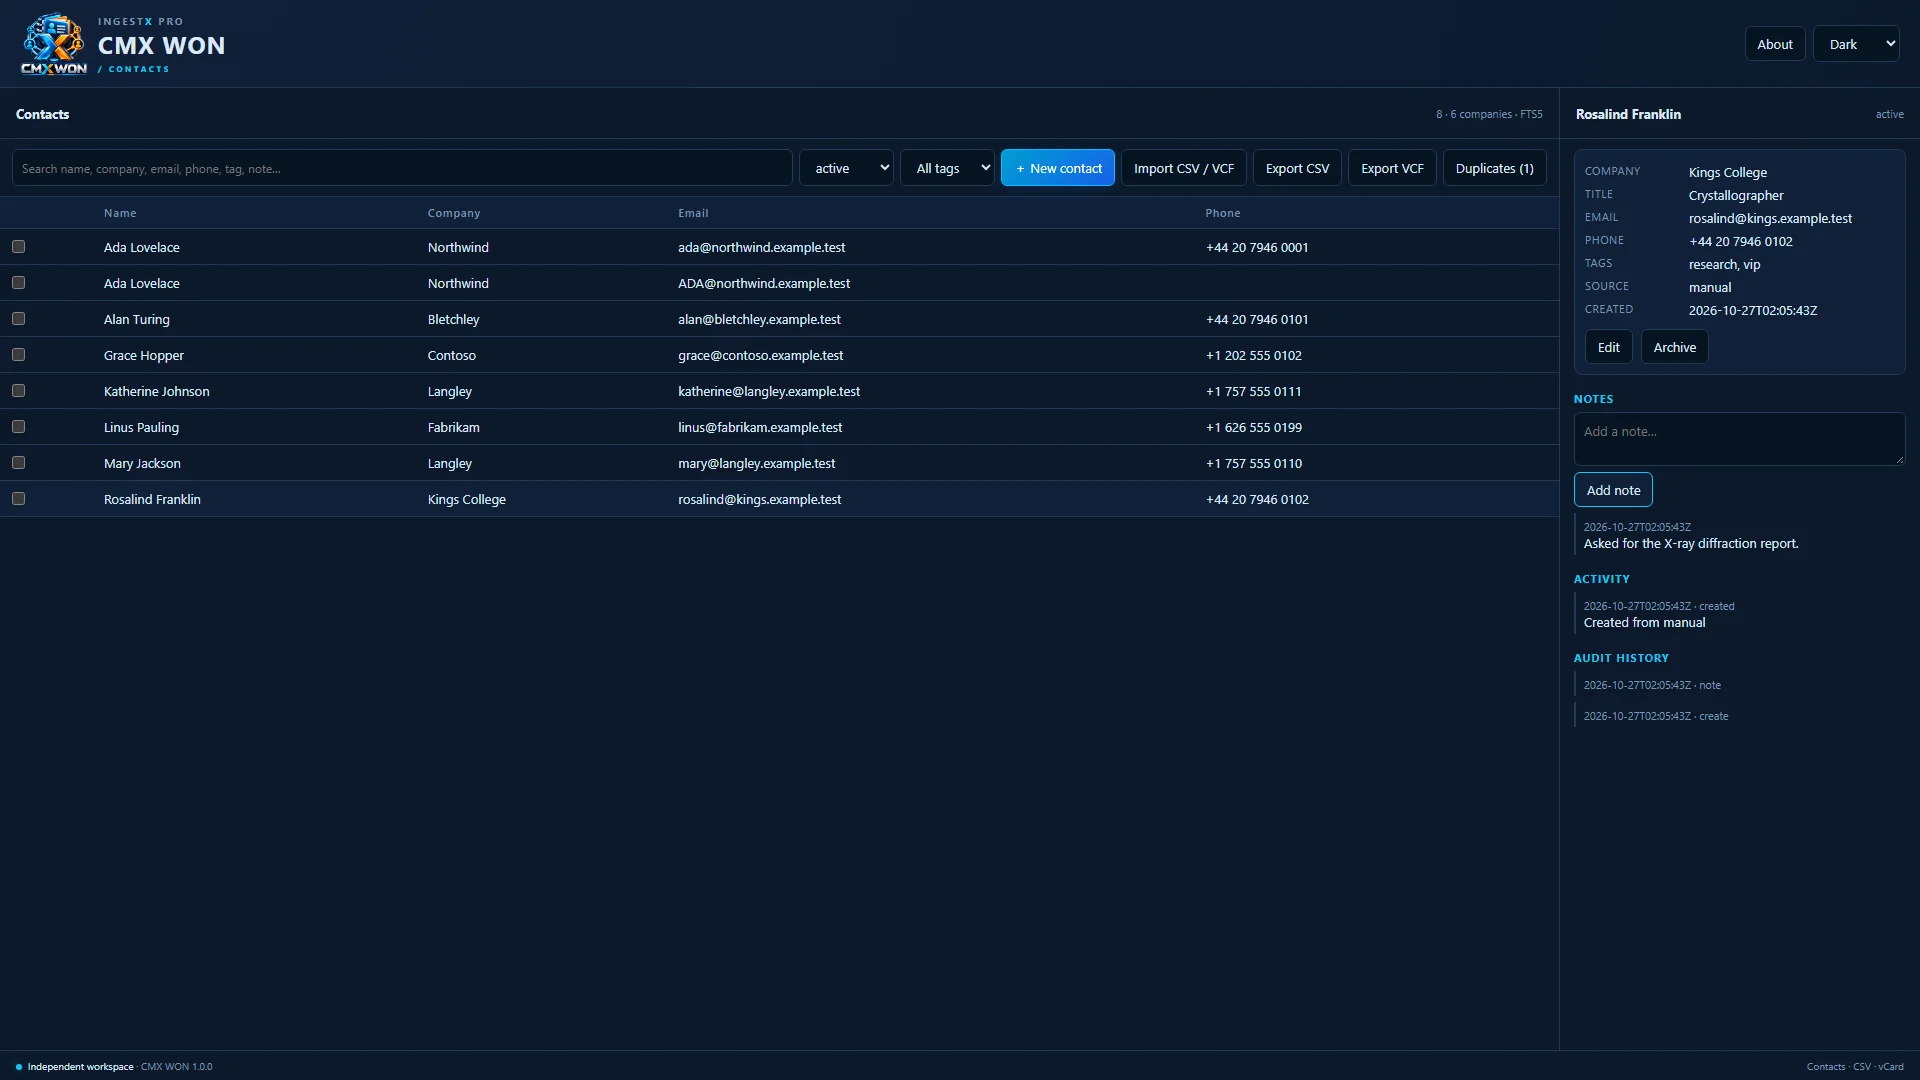Click ADA@northwind.example.test email cell
Viewport: 1920px width, 1080px height.
pyautogui.click(x=764, y=283)
